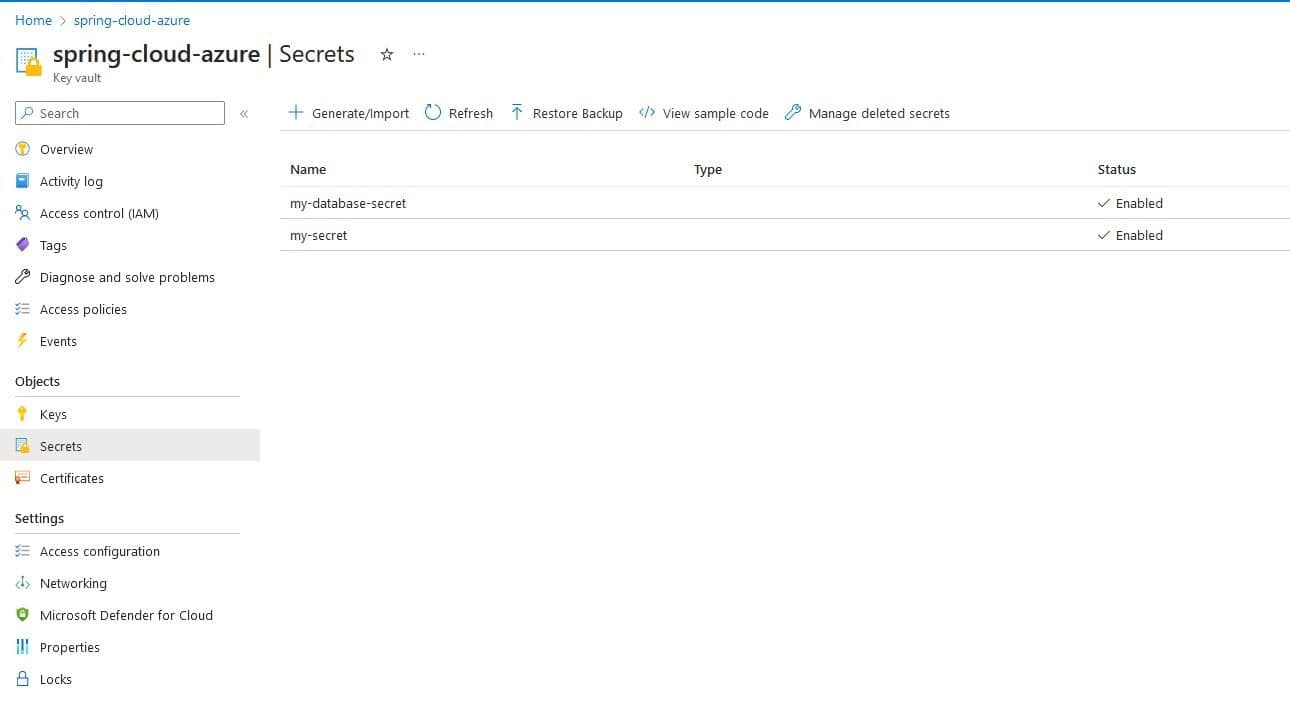Click the Secrets icon in sidebar
Screen dimensions: 1290x705
pos(23,446)
